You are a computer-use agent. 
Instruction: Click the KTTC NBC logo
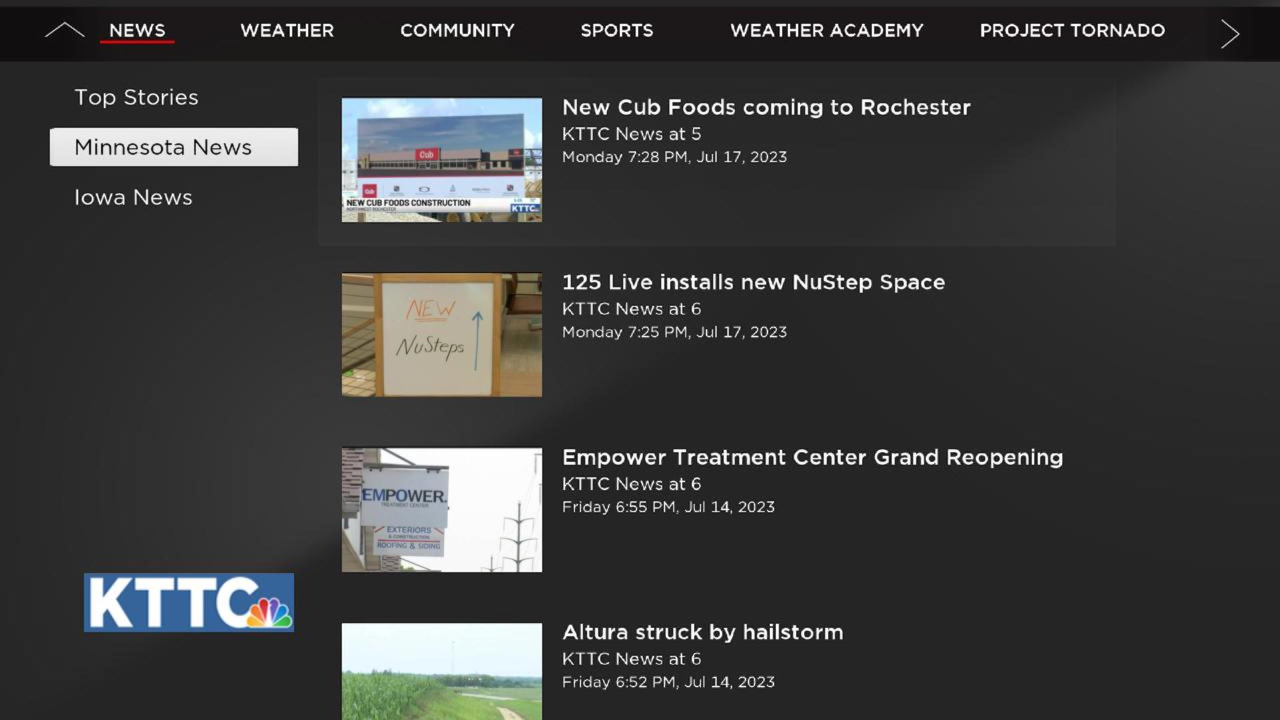pyautogui.click(x=189, y=602)
